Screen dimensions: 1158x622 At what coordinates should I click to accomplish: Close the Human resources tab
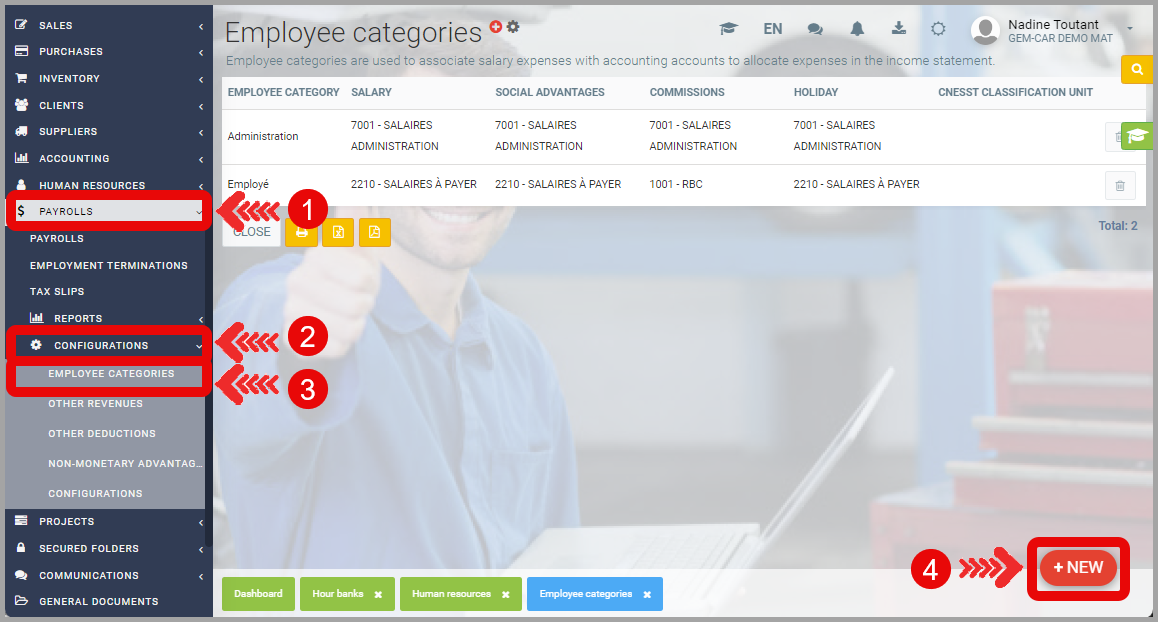click(x=506, y=595)
